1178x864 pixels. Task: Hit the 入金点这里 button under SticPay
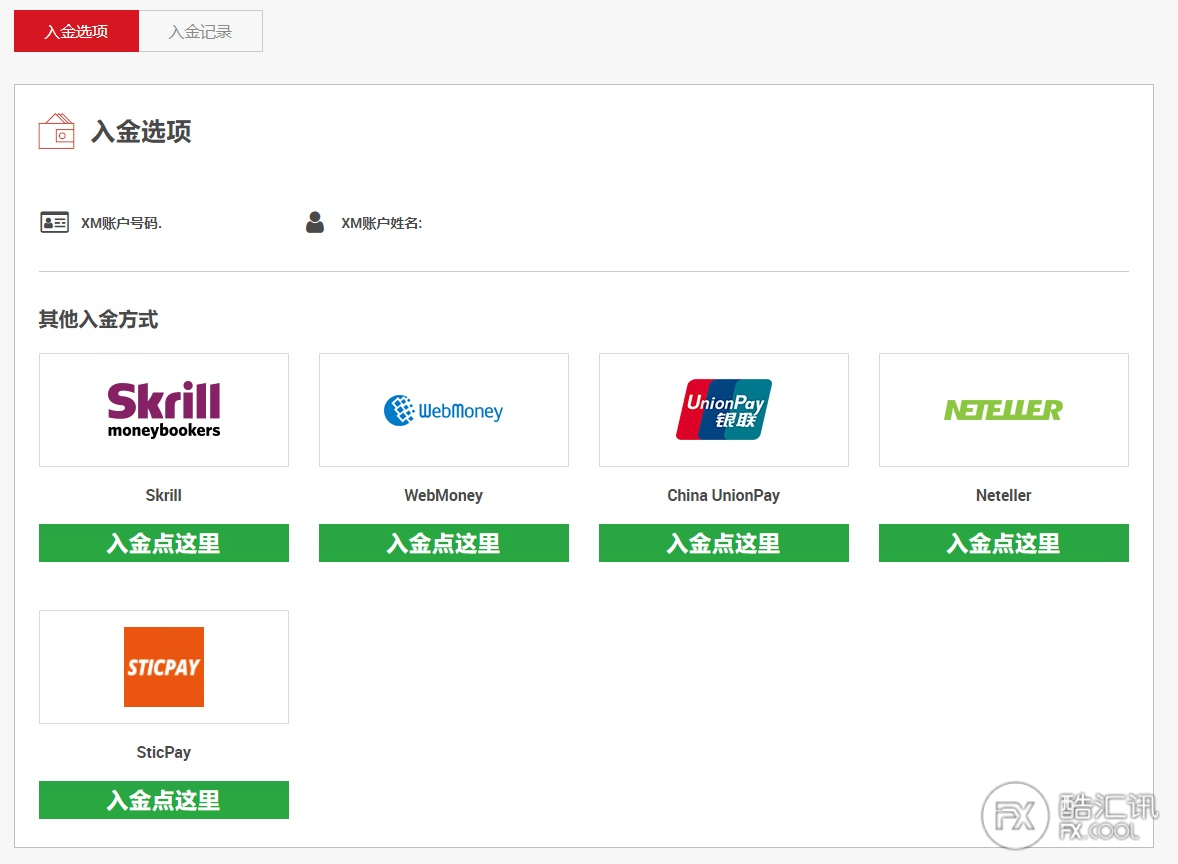164,800
